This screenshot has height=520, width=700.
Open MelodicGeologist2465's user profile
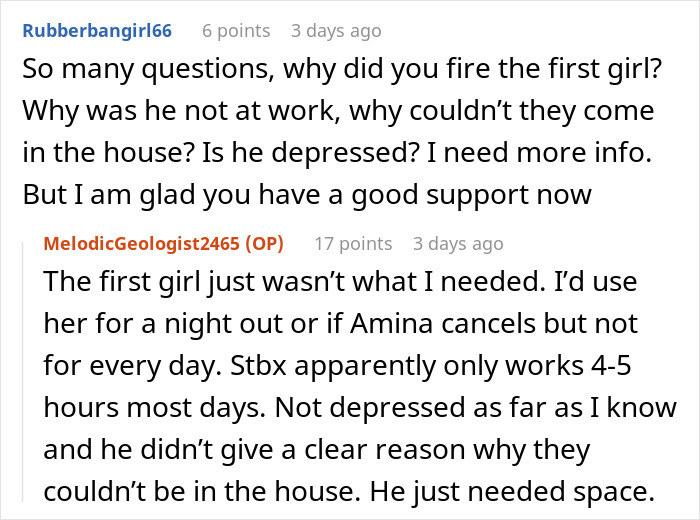pyautogui.click(x=148, y=244)
